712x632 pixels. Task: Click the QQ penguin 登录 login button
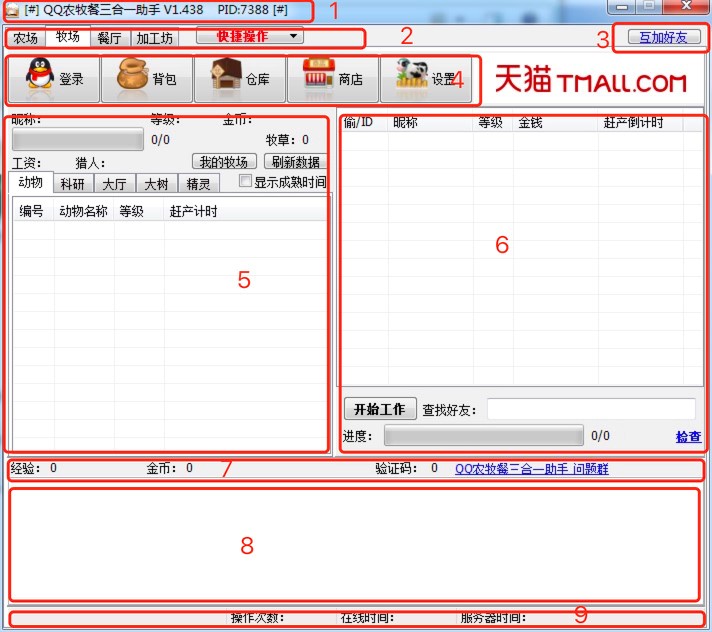[x=54, y=79]
